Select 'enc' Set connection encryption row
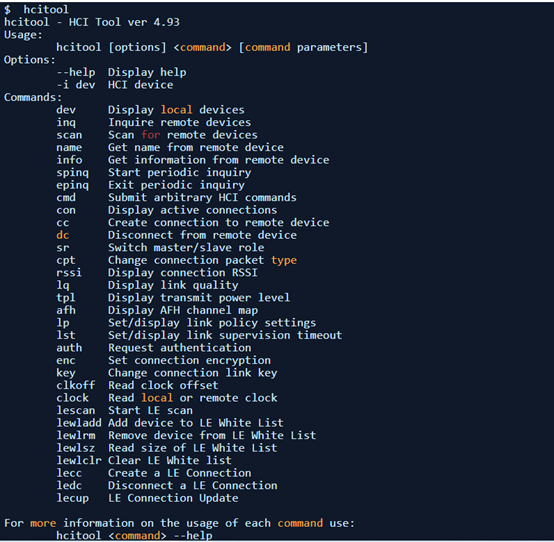The width and height of the screenshot is (554, 542). 163,360
